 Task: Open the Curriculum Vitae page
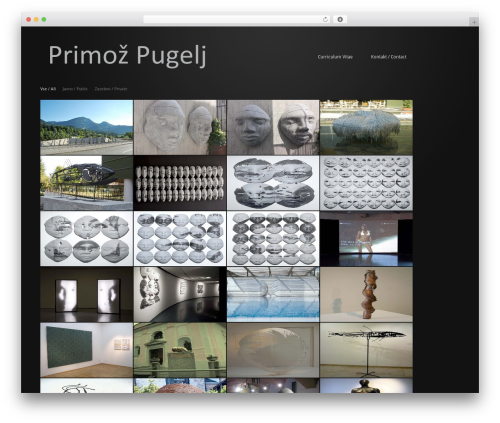click(x=335, y=57)
